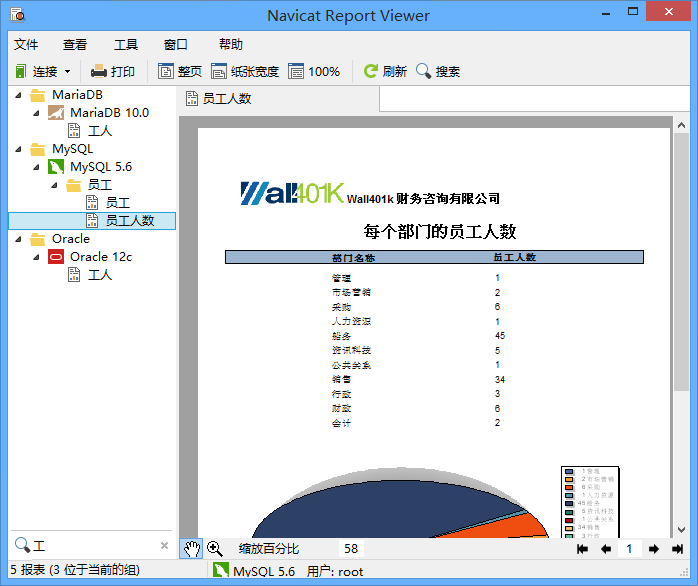The image size is (698, 586).
Task: Select the 员工人数 report in tree
Action: click(x=92, y=221)
